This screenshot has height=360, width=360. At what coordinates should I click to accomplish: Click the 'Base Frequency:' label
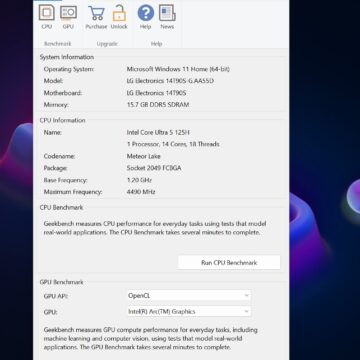coord(65,180)
